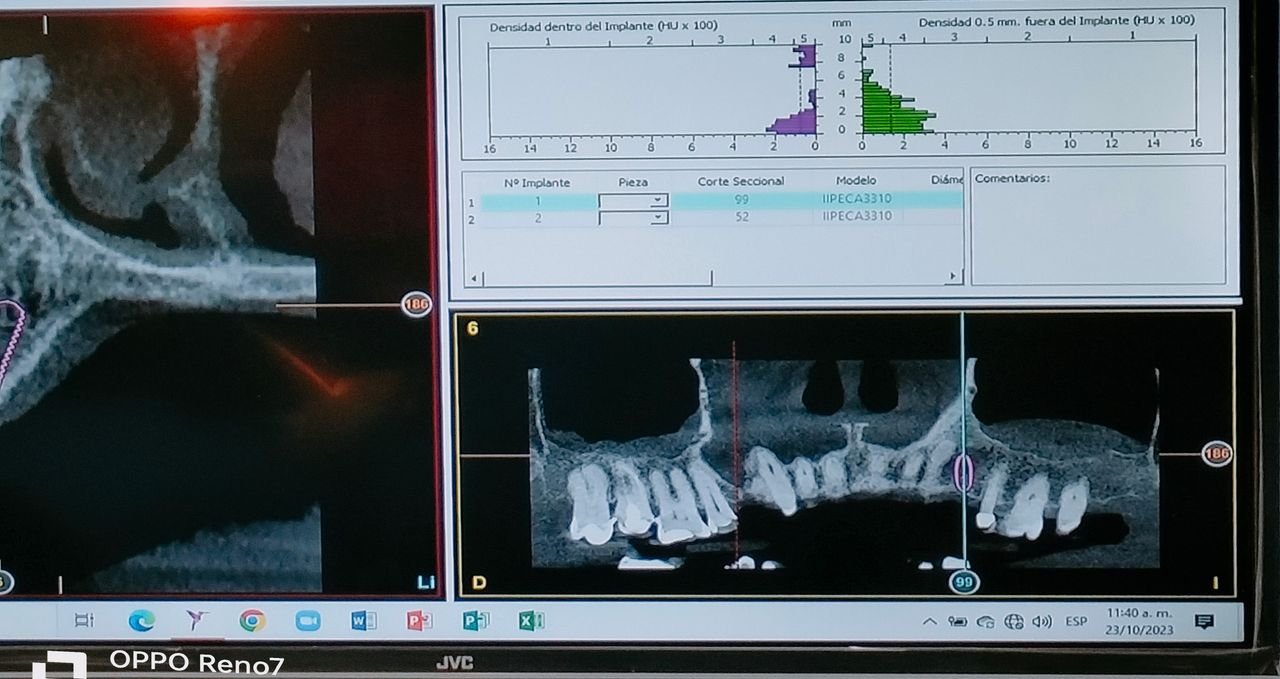
Task: Click inside the Comentarios text box
Action: [1097, 235]
